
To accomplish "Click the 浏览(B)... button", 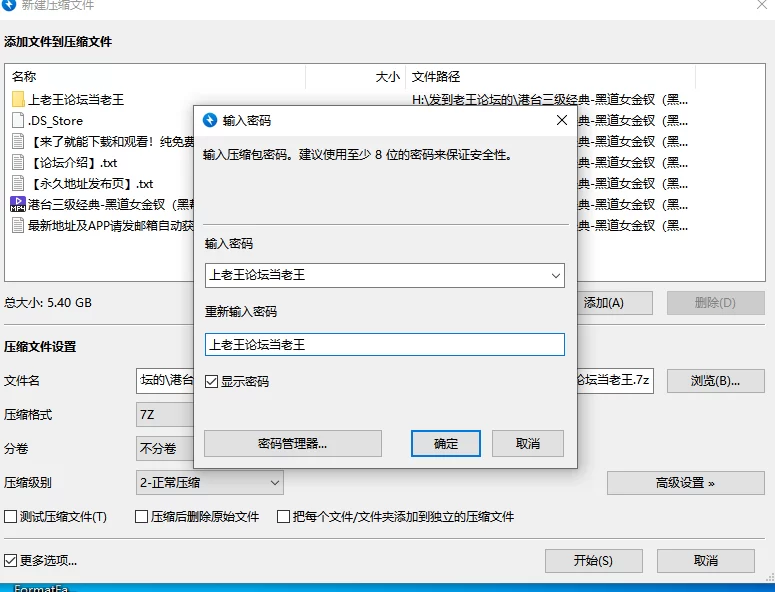I will coord(715,381).
